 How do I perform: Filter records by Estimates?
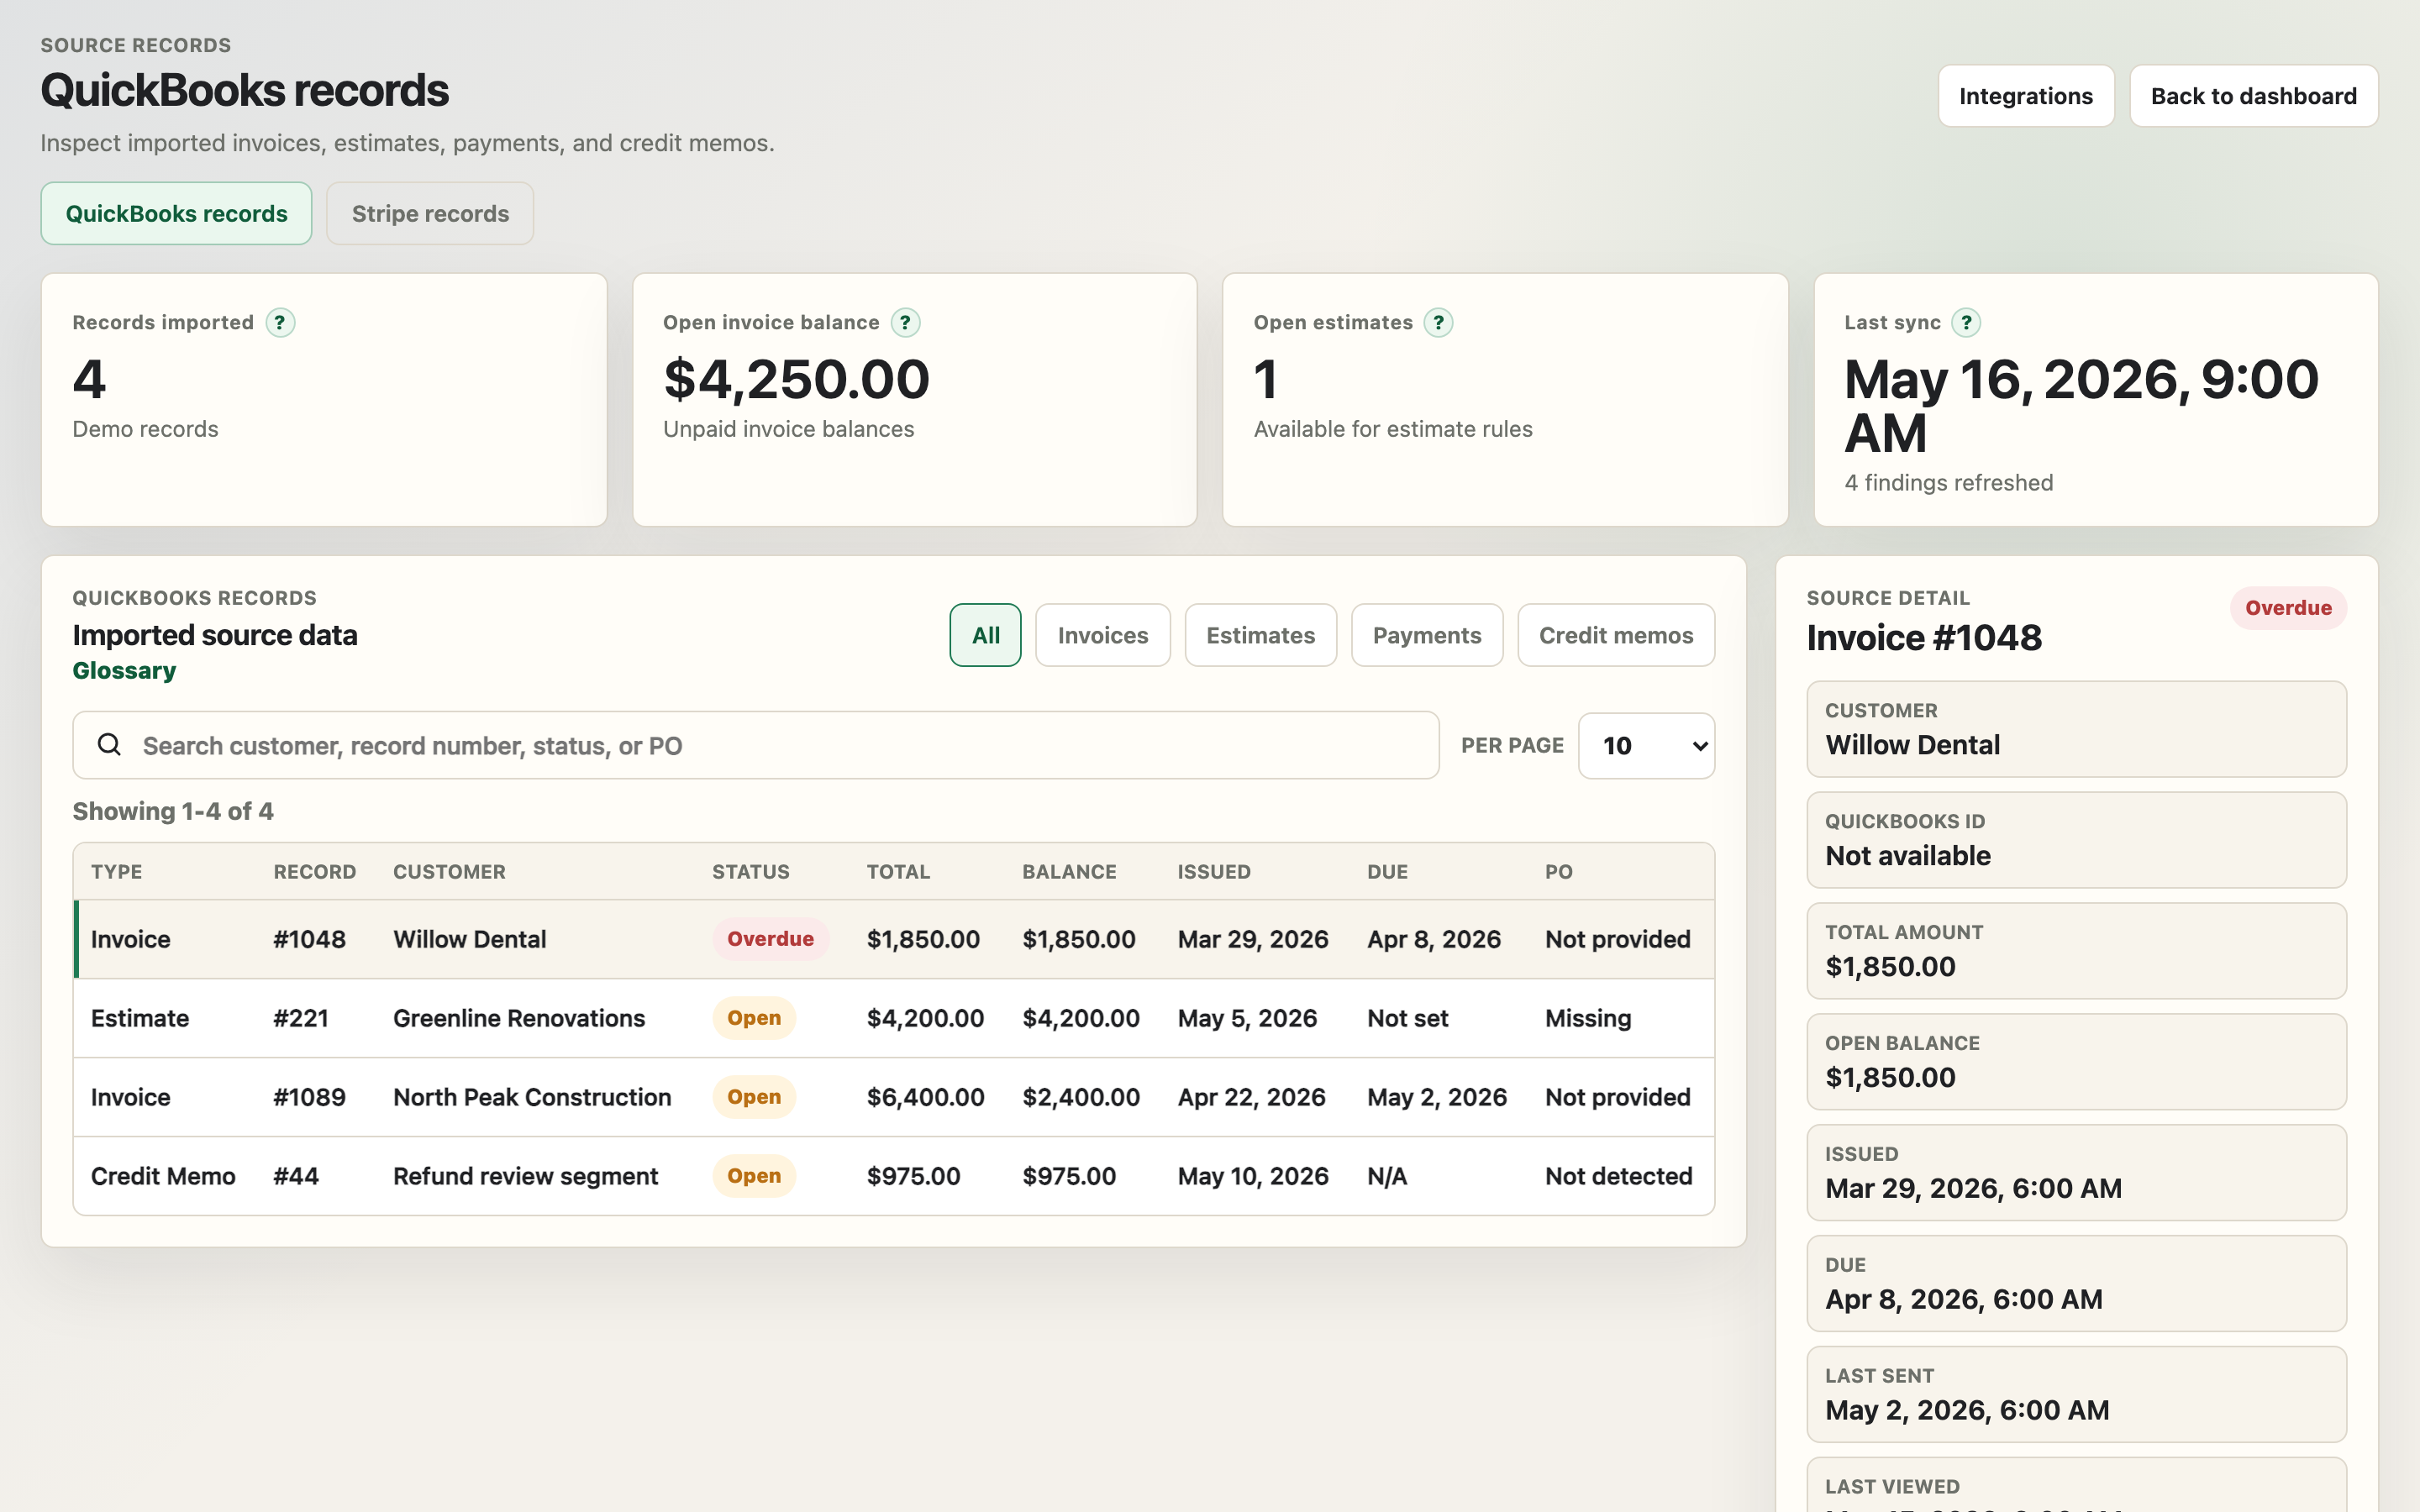(x=1260, y=635)
